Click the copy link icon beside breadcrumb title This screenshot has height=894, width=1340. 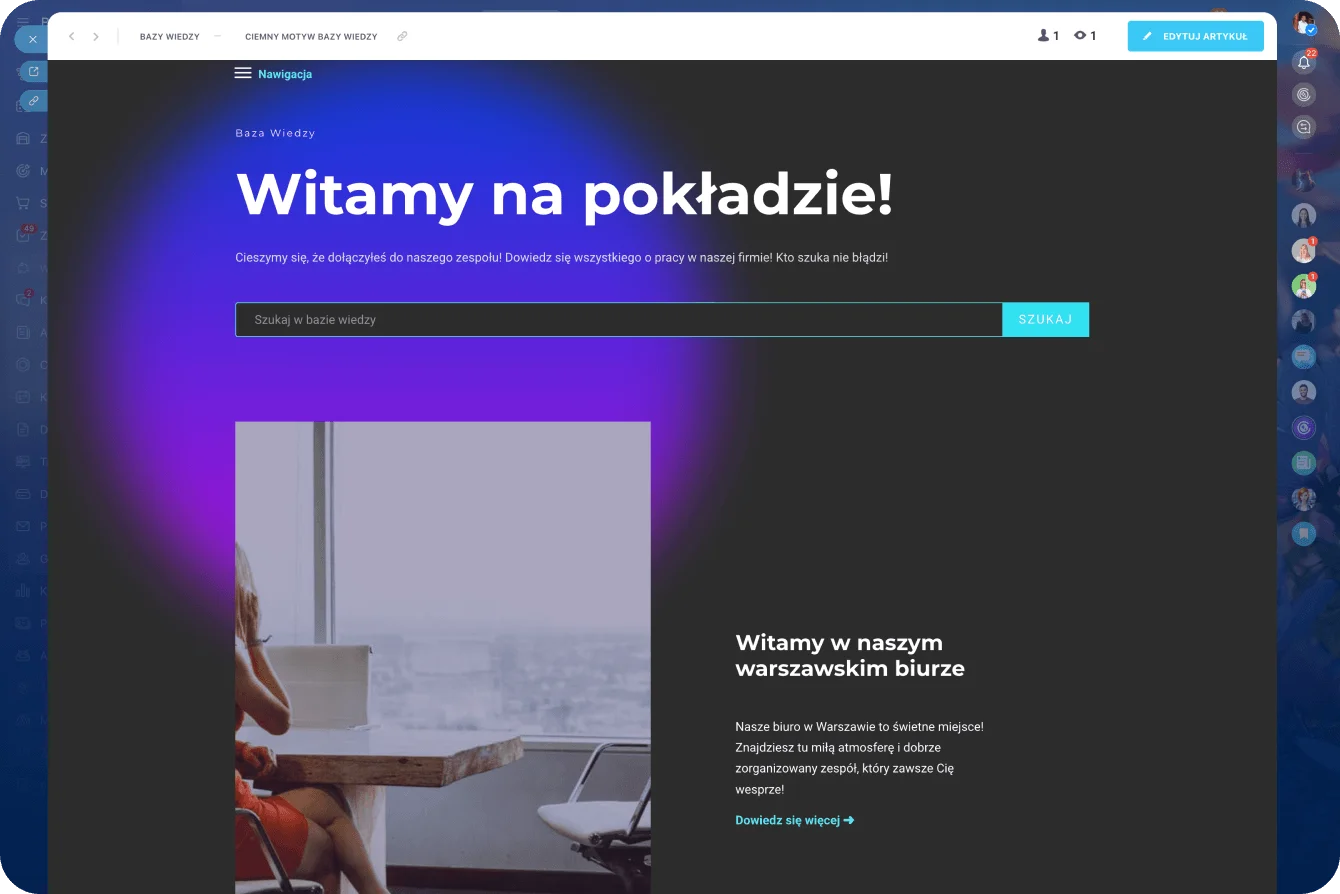click(x=402, y=36)
